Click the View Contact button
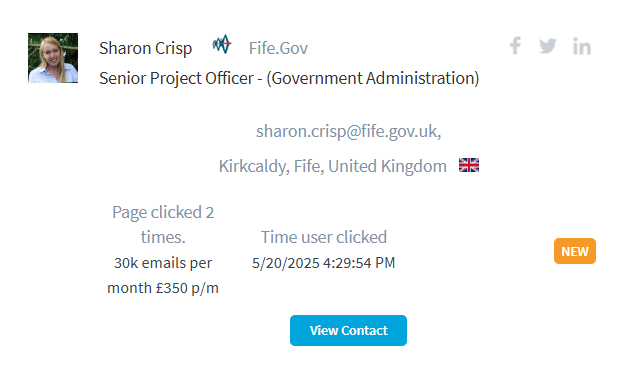 pyautogui.click(x=348, y=330)
